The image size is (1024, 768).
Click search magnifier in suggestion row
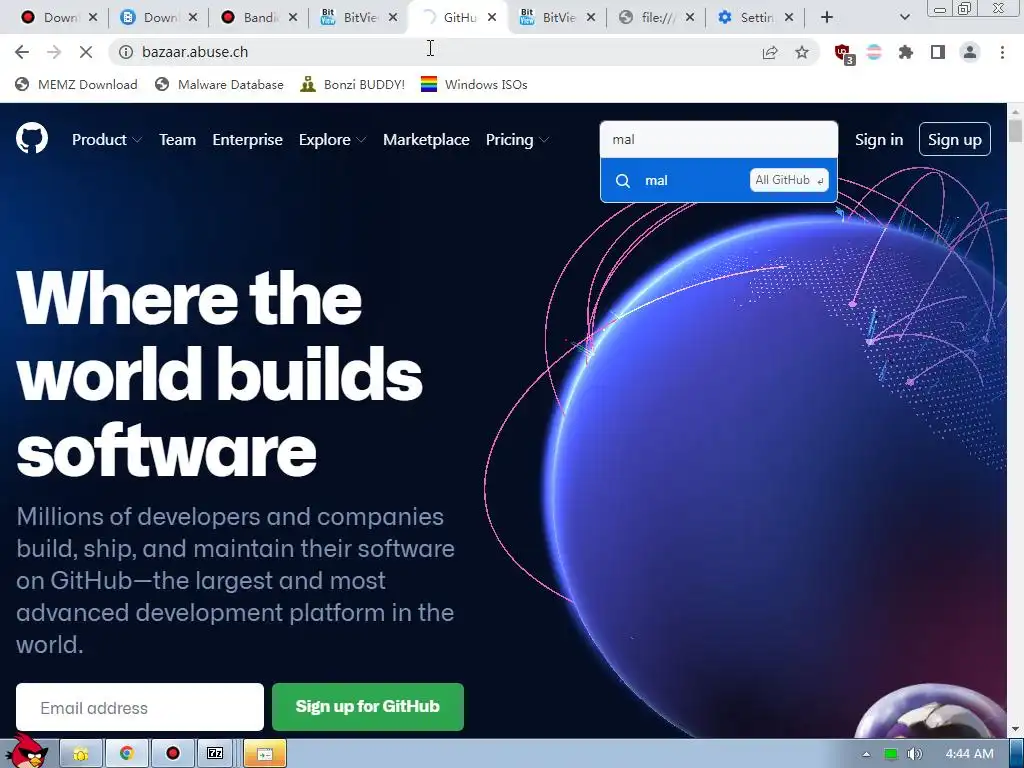623,181
